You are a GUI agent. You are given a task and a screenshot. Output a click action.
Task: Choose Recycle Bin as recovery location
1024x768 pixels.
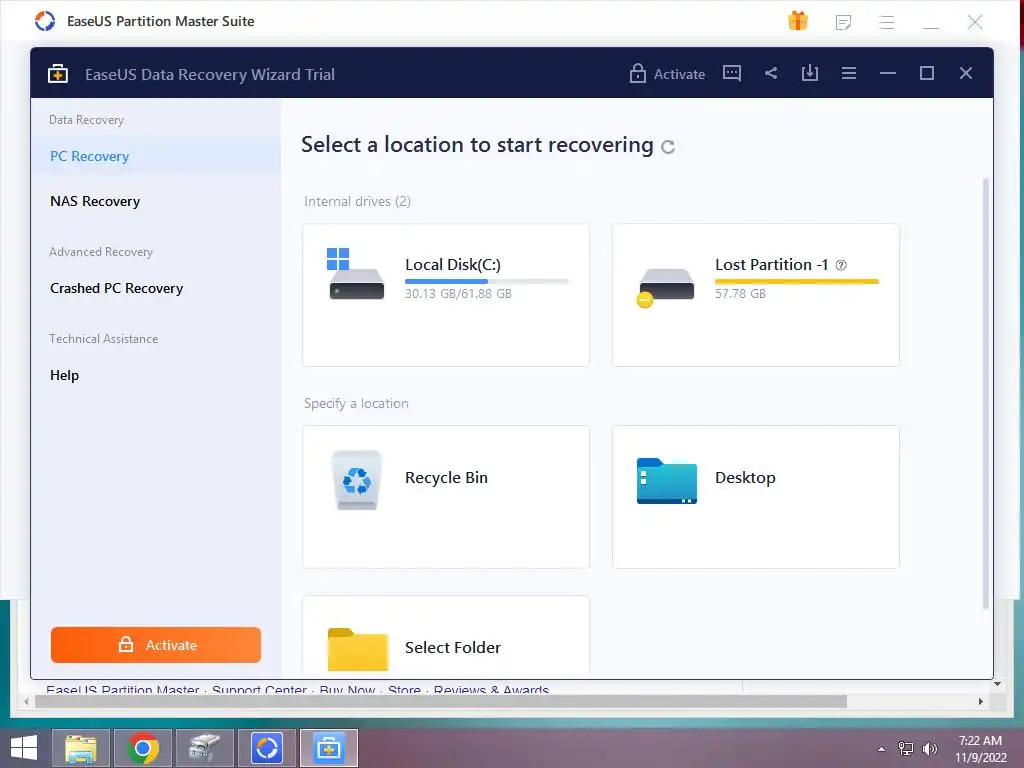(446, 497)
